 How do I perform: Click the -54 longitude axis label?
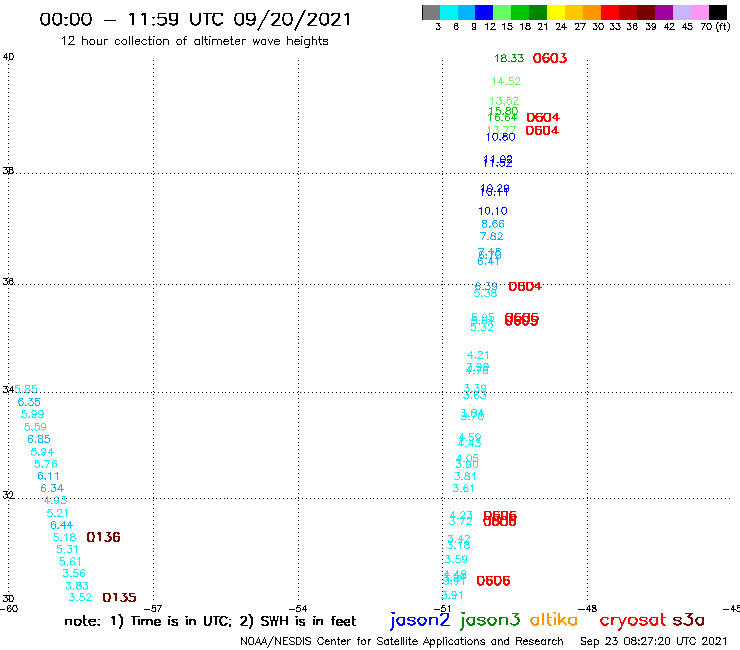coord(298,609)
